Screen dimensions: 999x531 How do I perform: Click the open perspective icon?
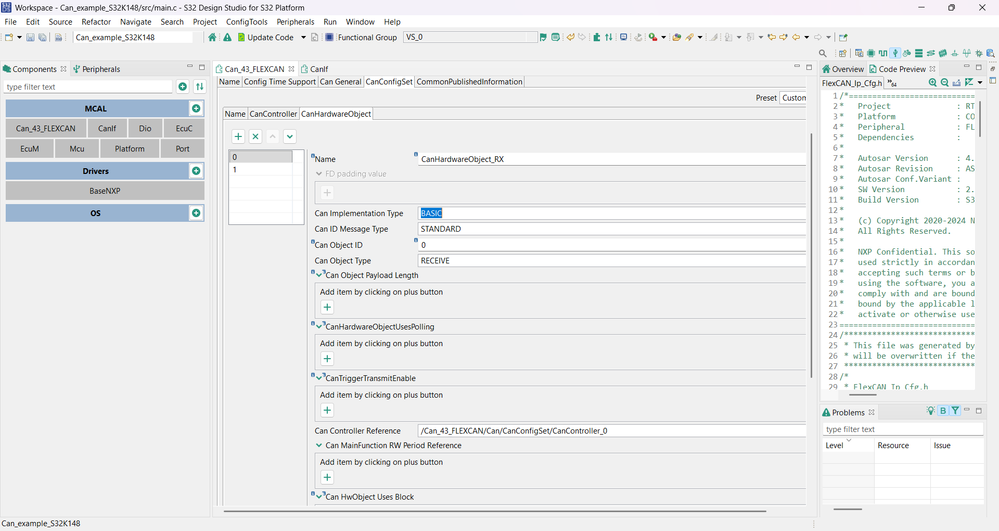(x=843, y=54)
